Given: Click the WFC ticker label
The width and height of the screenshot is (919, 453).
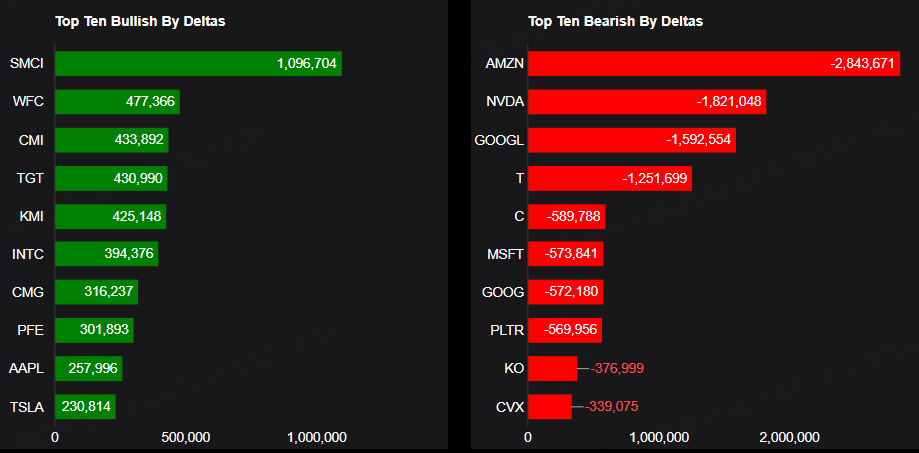Looking at the screenshot, I should [28, 101].
